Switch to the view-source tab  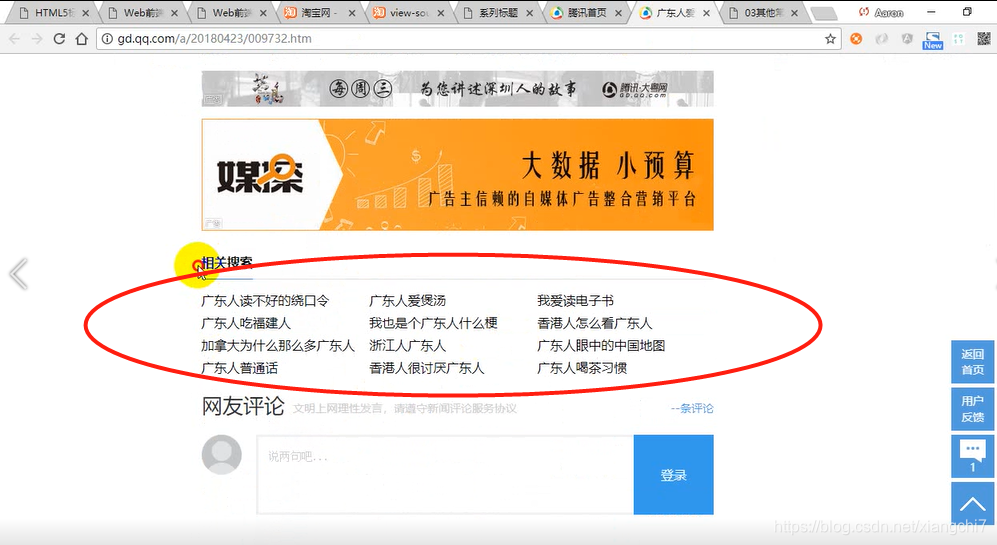pyautogui.click(x=408, y=13)
